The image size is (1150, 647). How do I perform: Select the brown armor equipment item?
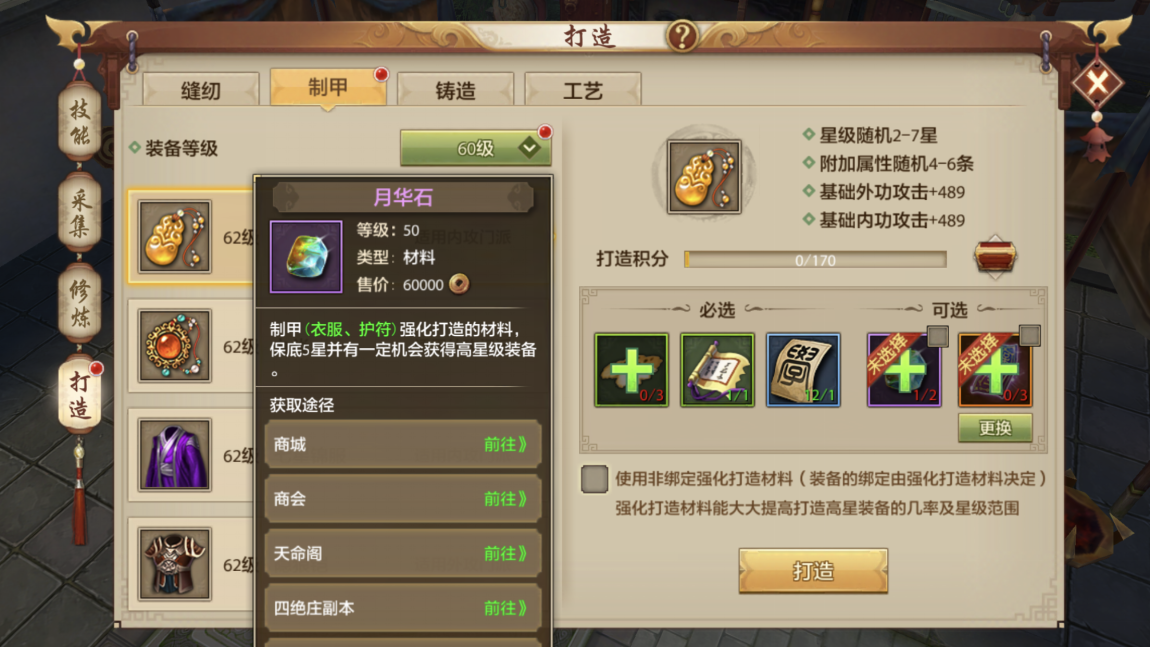coord(175,563)
